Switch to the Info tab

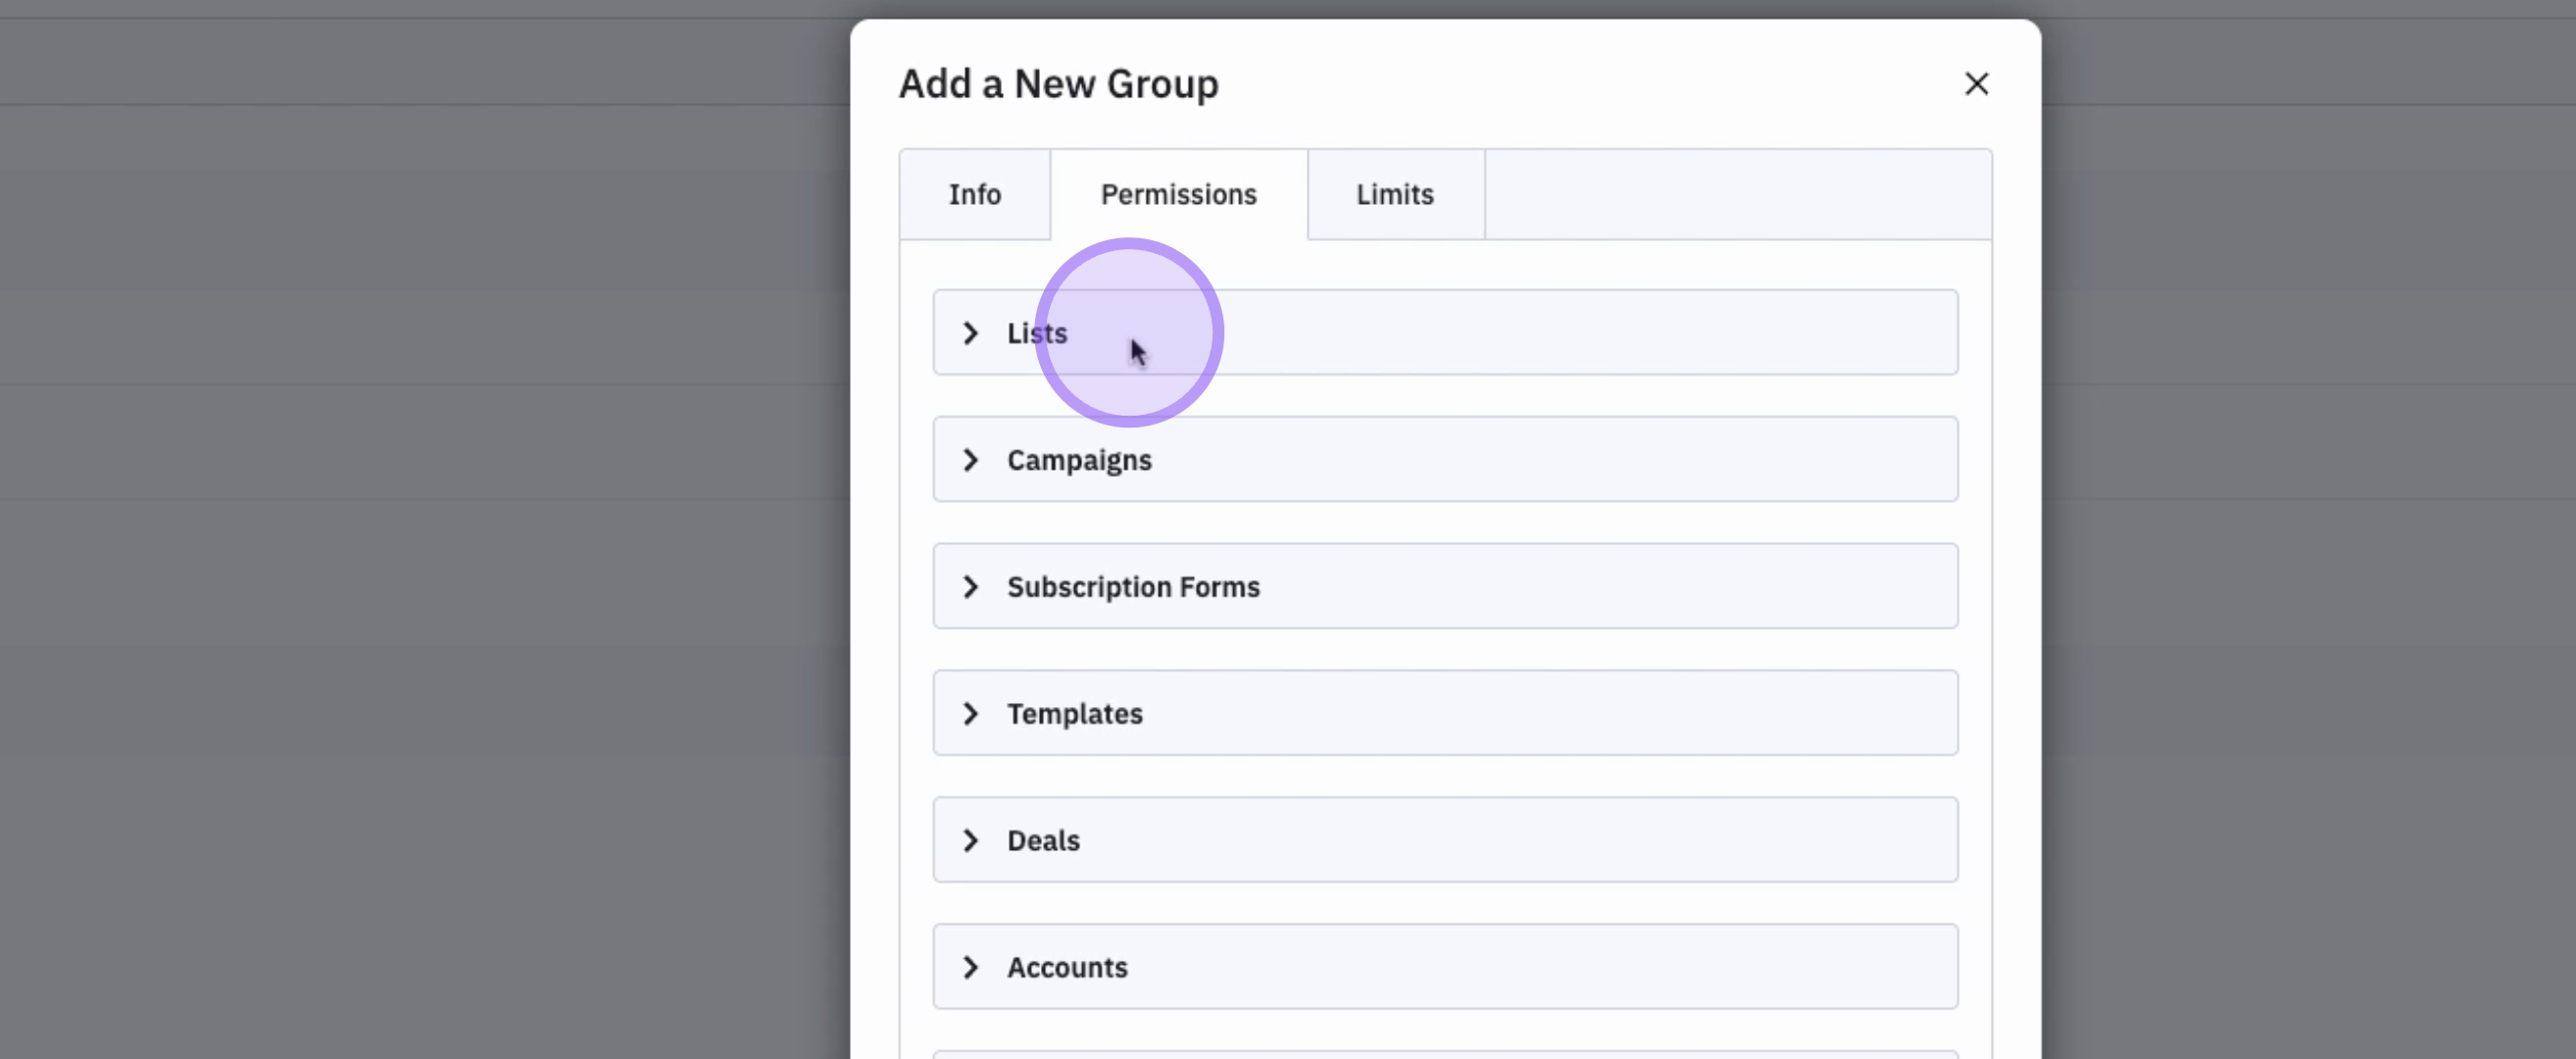(x=974, y=194)
